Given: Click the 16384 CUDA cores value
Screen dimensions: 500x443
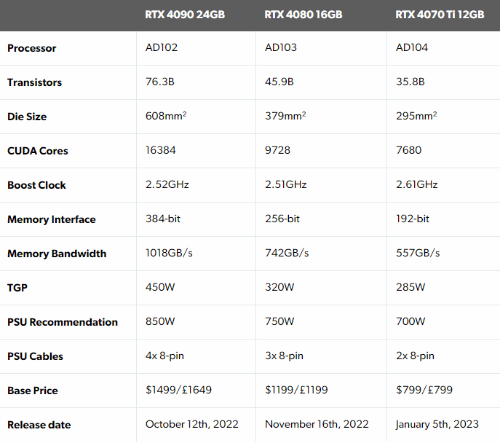Looking at the screenshot, I should (160, 150).
